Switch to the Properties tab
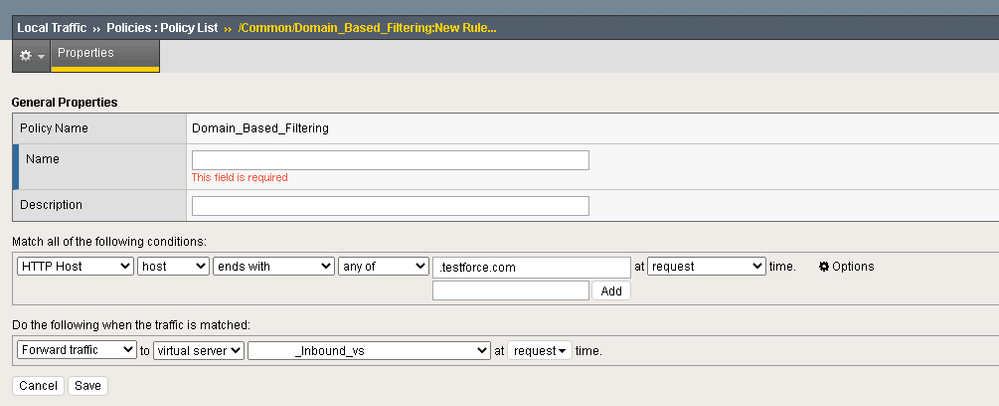The width and height of the screenshot is (999, 406). click(x=86, y=53)
